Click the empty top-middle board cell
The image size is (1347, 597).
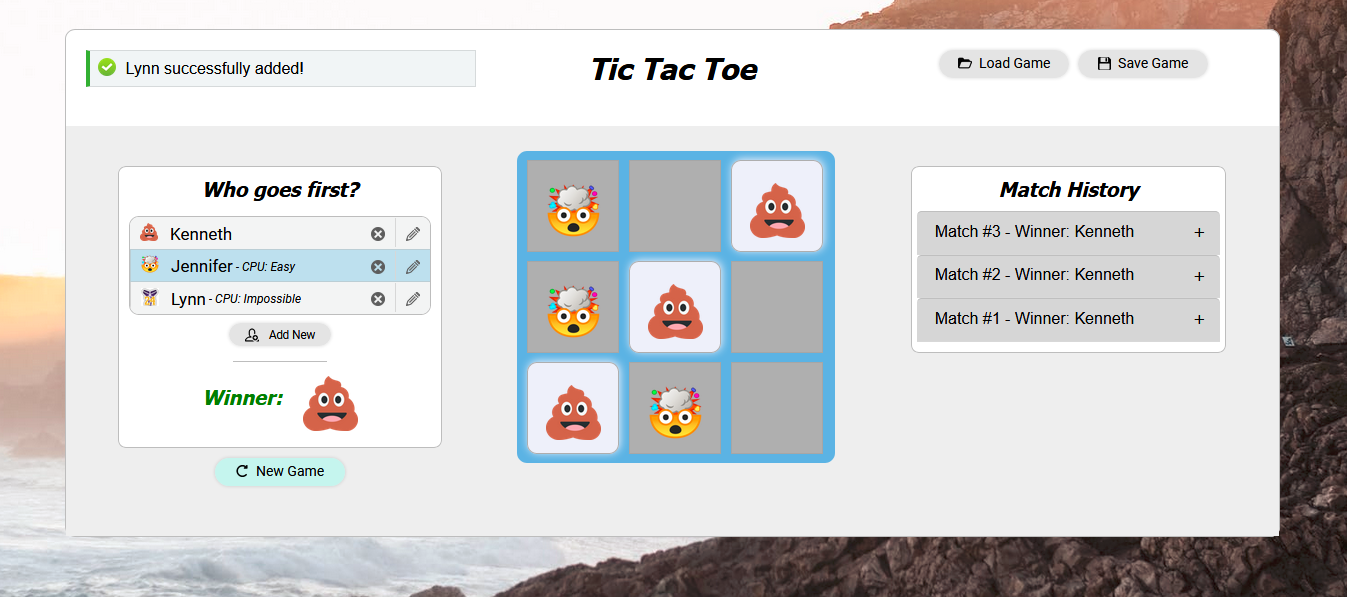click(675, 206)
